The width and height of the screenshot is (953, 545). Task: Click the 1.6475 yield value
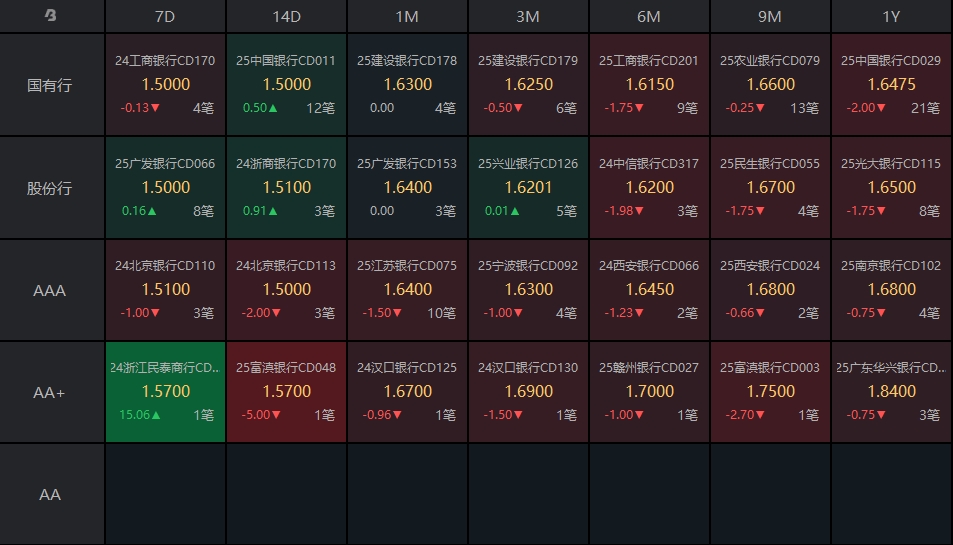[891, 84]
